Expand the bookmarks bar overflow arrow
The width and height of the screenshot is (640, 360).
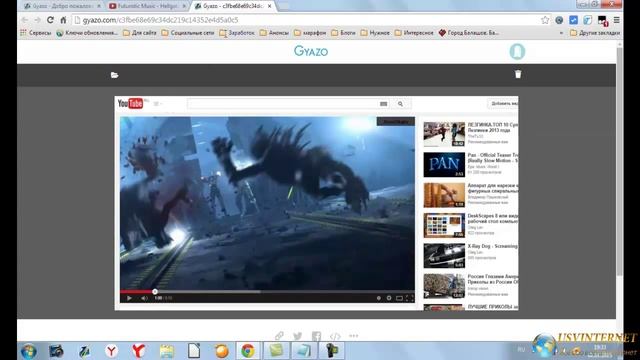(561, 33)
